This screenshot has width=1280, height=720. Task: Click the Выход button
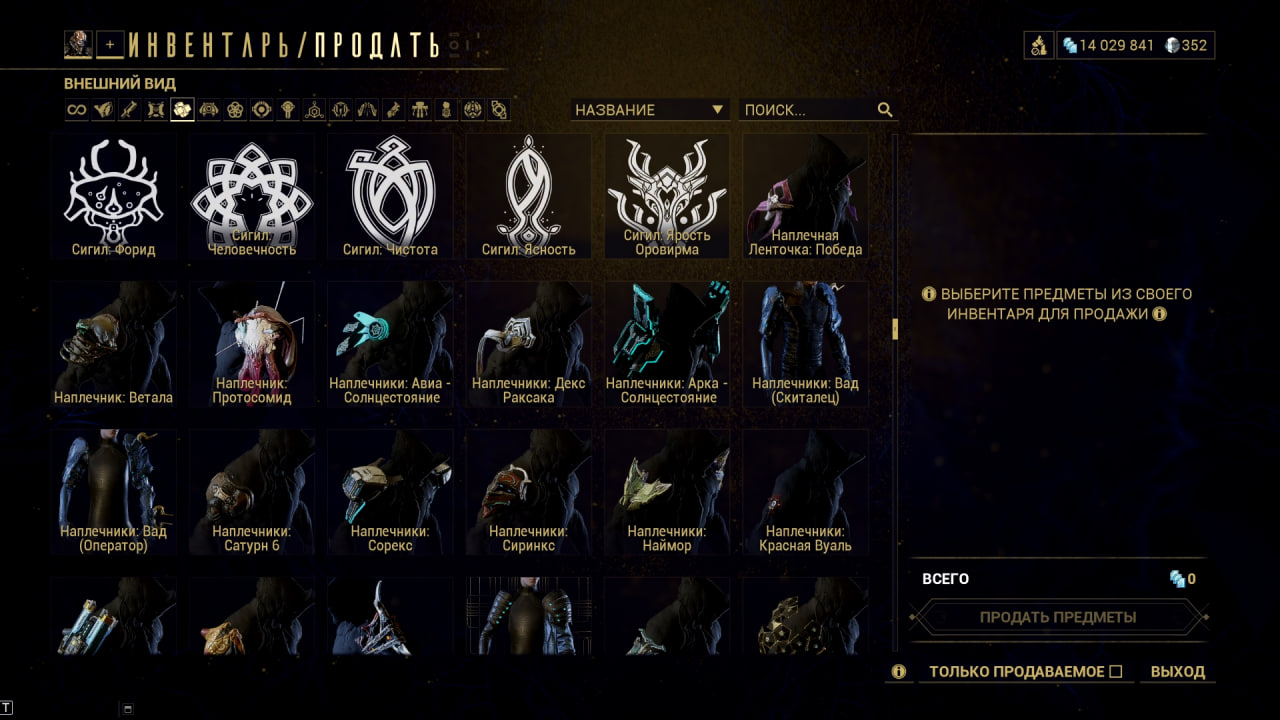coord(1178,672)
